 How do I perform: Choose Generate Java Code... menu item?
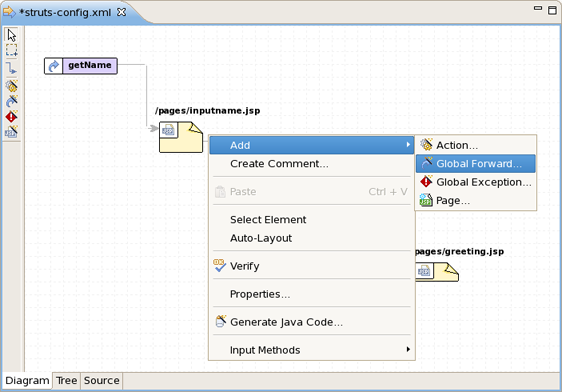pyautogui.click(x=311, y=322)
